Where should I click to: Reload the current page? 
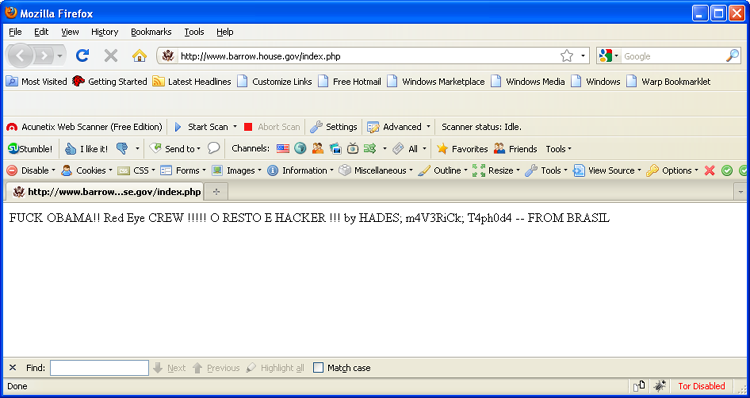pyautogui.click(x=82, y=56)
